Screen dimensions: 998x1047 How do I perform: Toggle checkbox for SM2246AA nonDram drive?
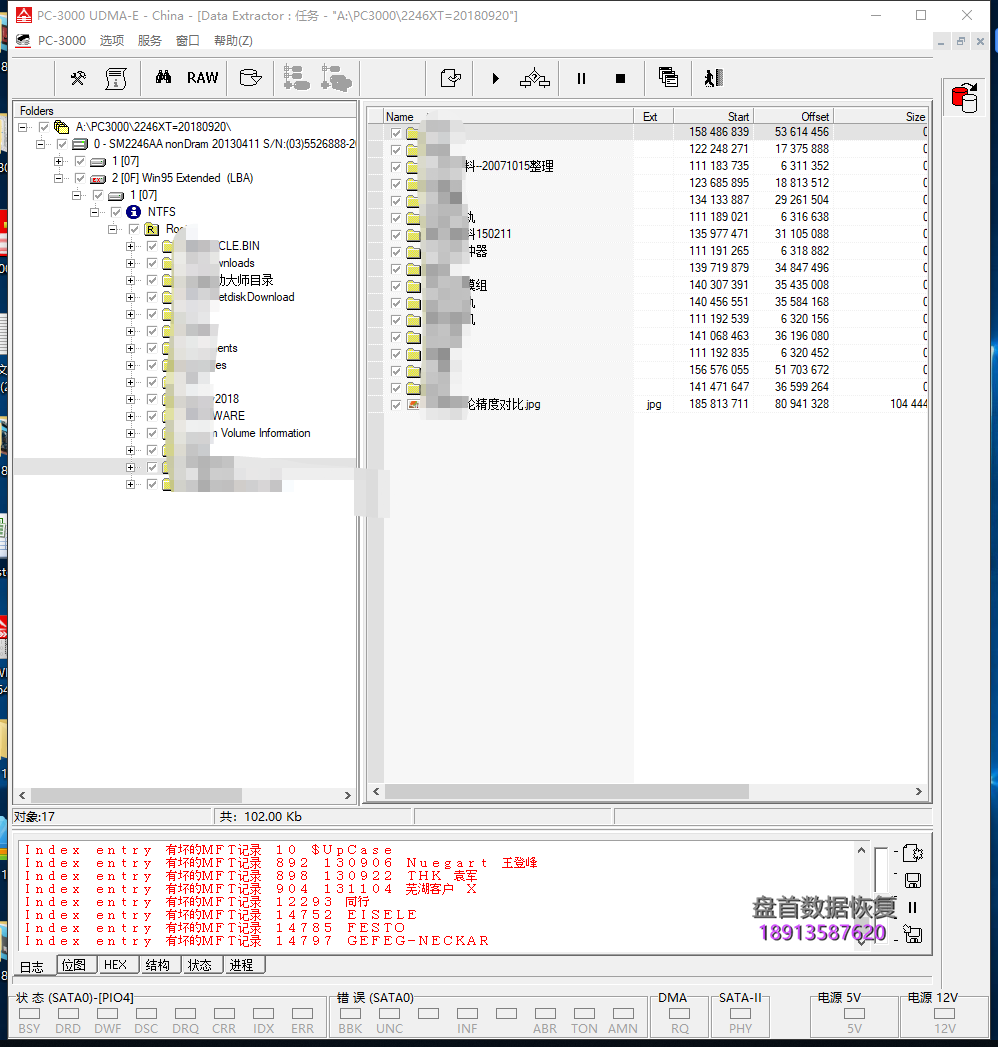tap(62, 144)
